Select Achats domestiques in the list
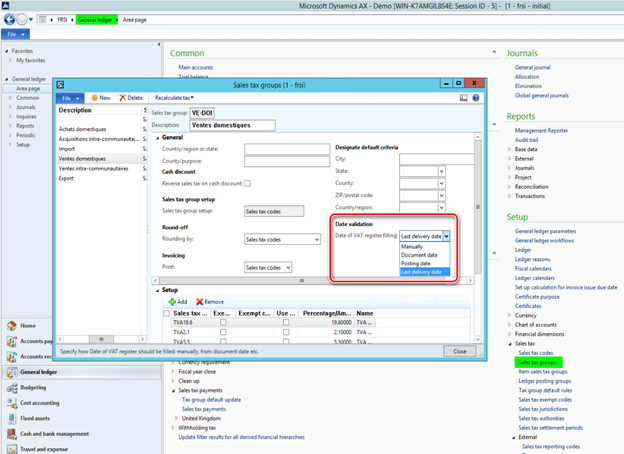Viewport: 624px width, 454px height. tap(82, 129)
